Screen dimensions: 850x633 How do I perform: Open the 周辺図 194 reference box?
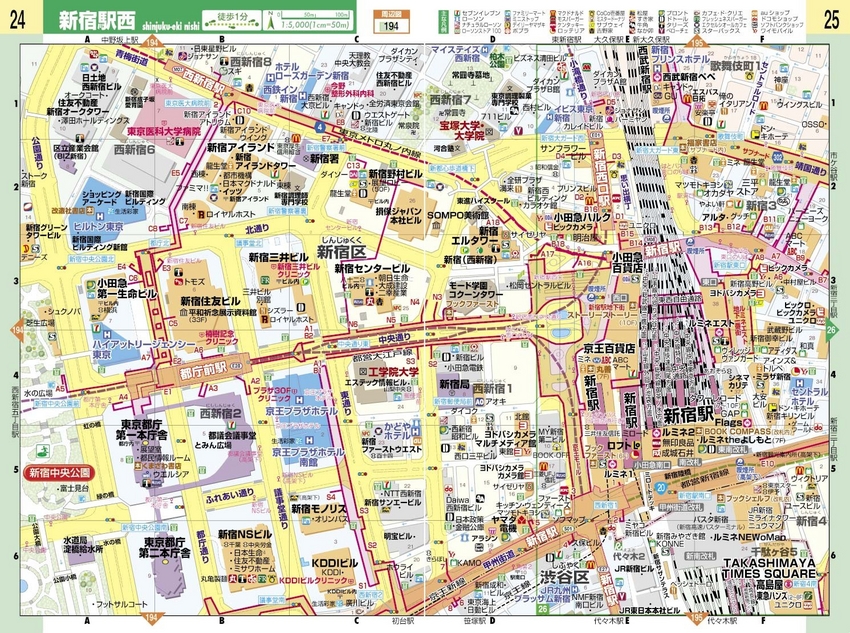390,22
